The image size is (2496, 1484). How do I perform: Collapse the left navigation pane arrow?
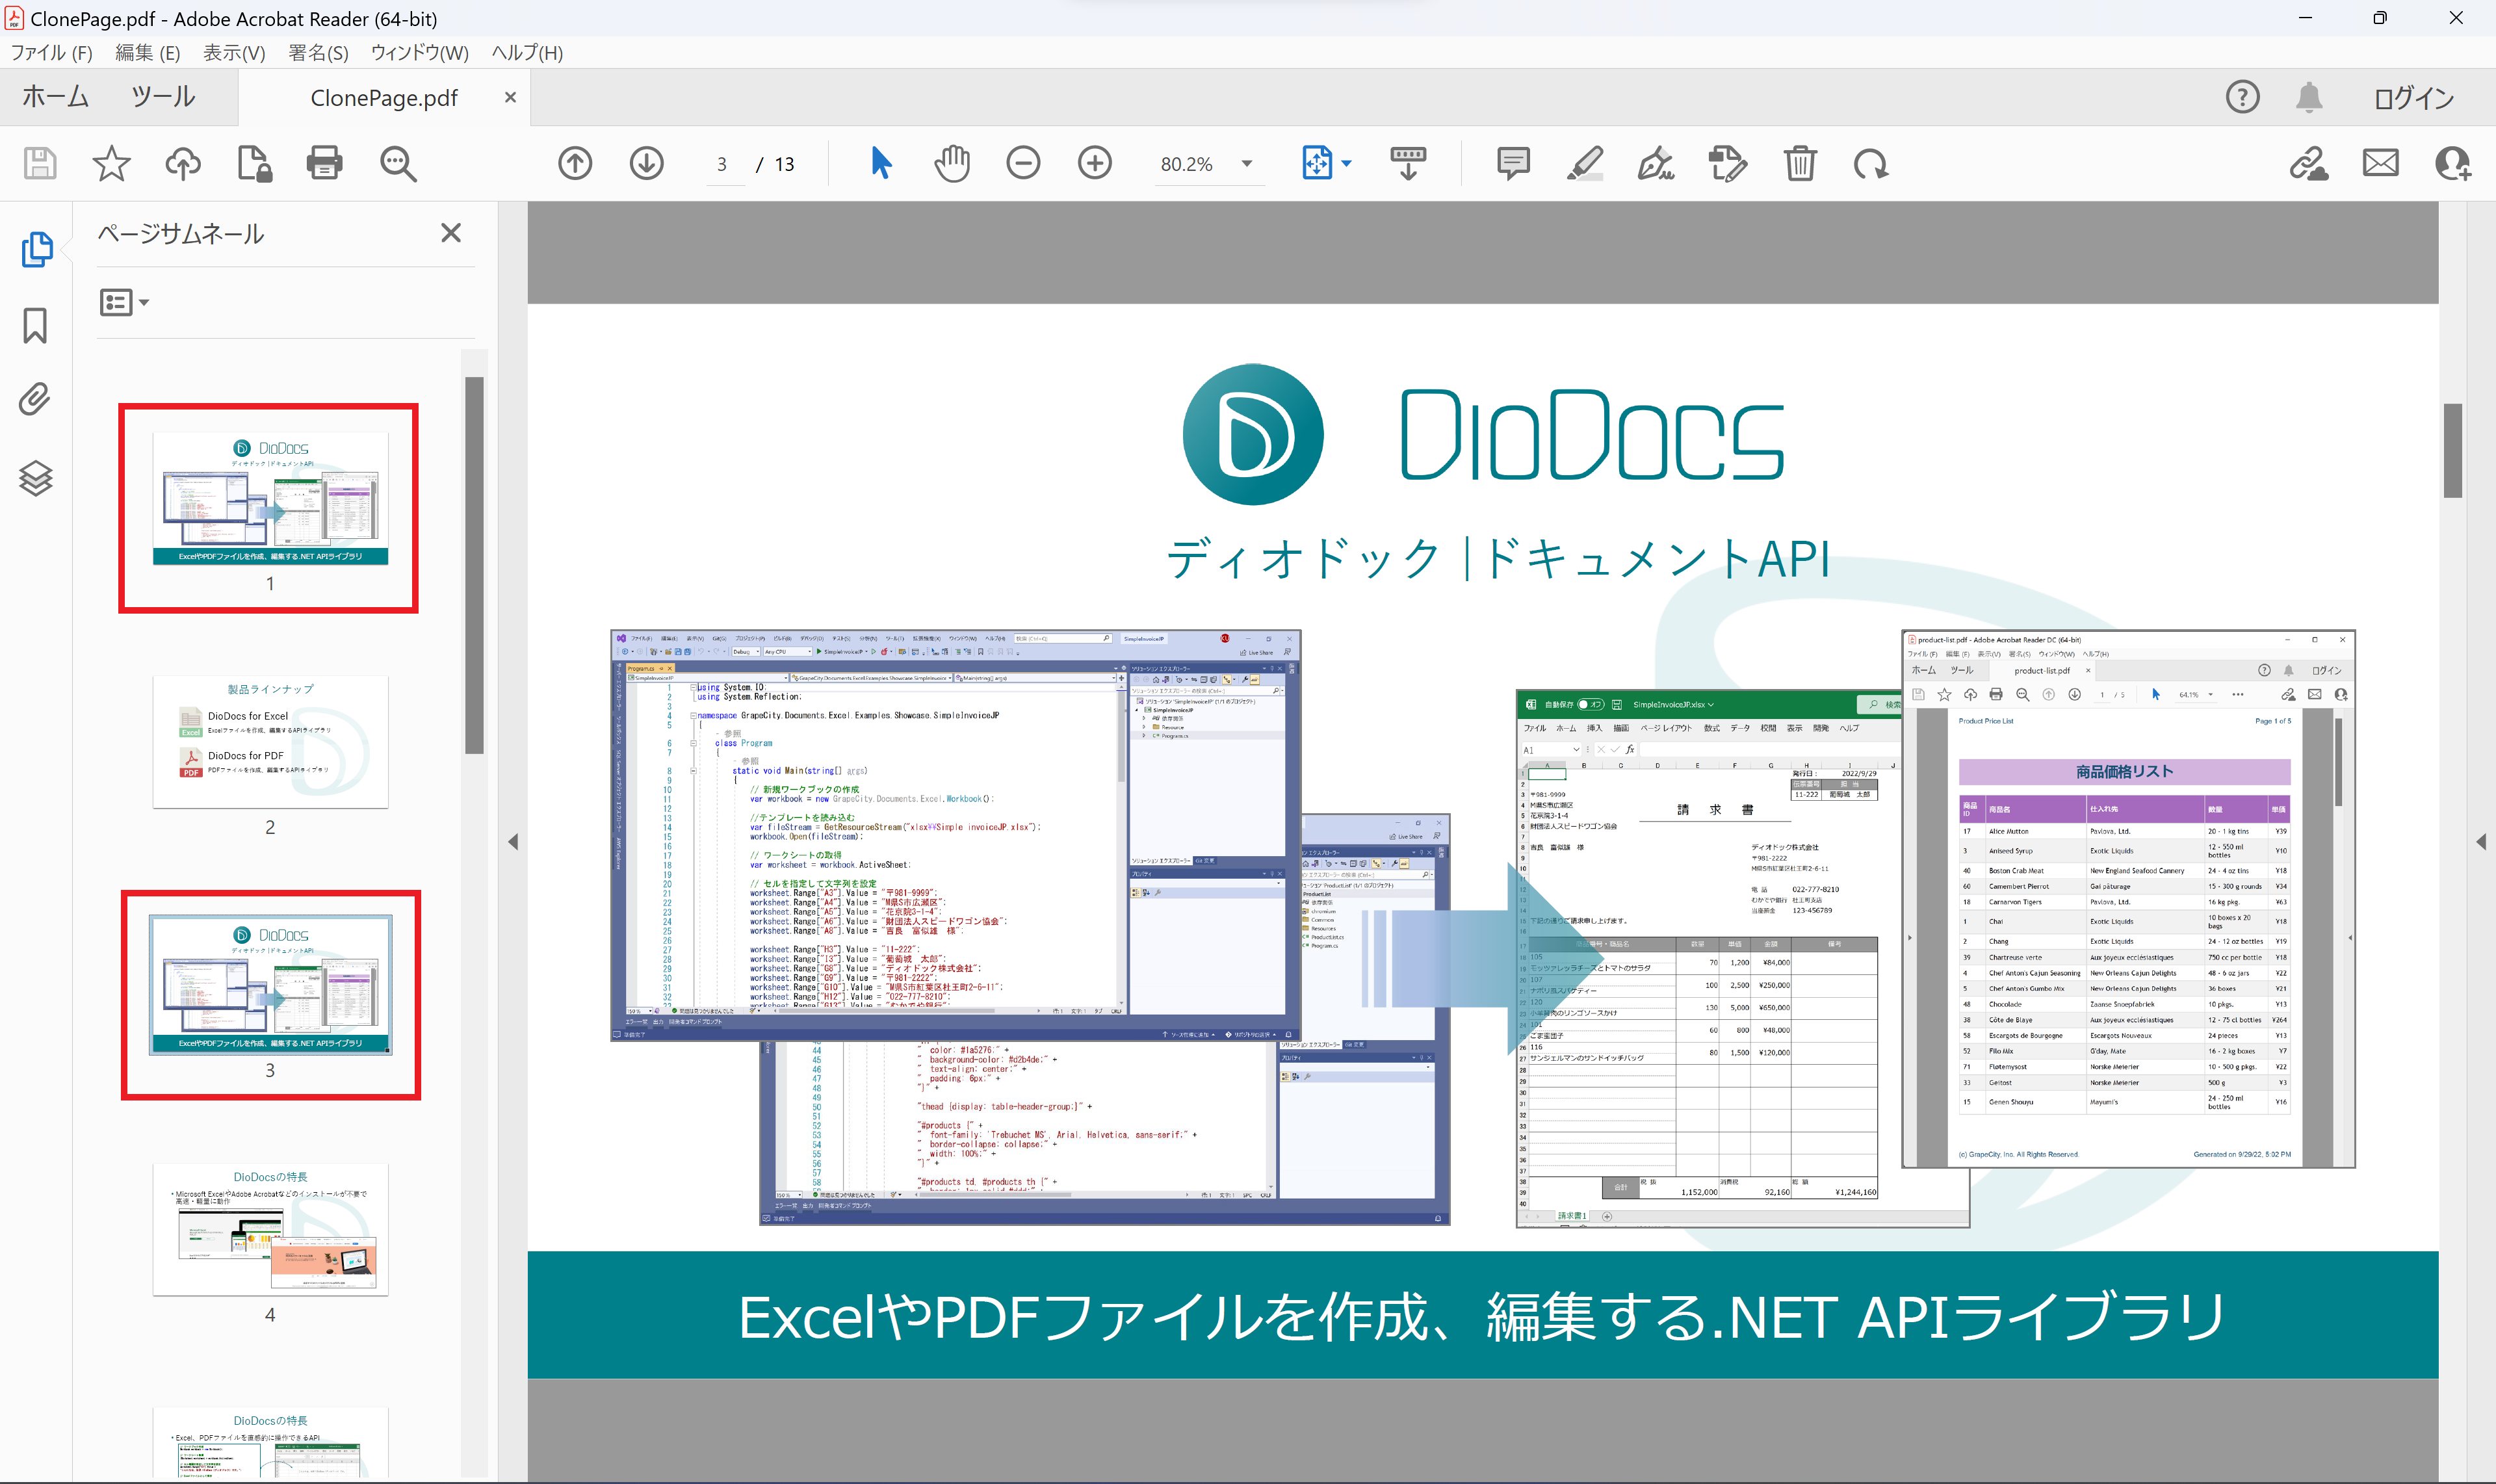(x=513, y=842)
